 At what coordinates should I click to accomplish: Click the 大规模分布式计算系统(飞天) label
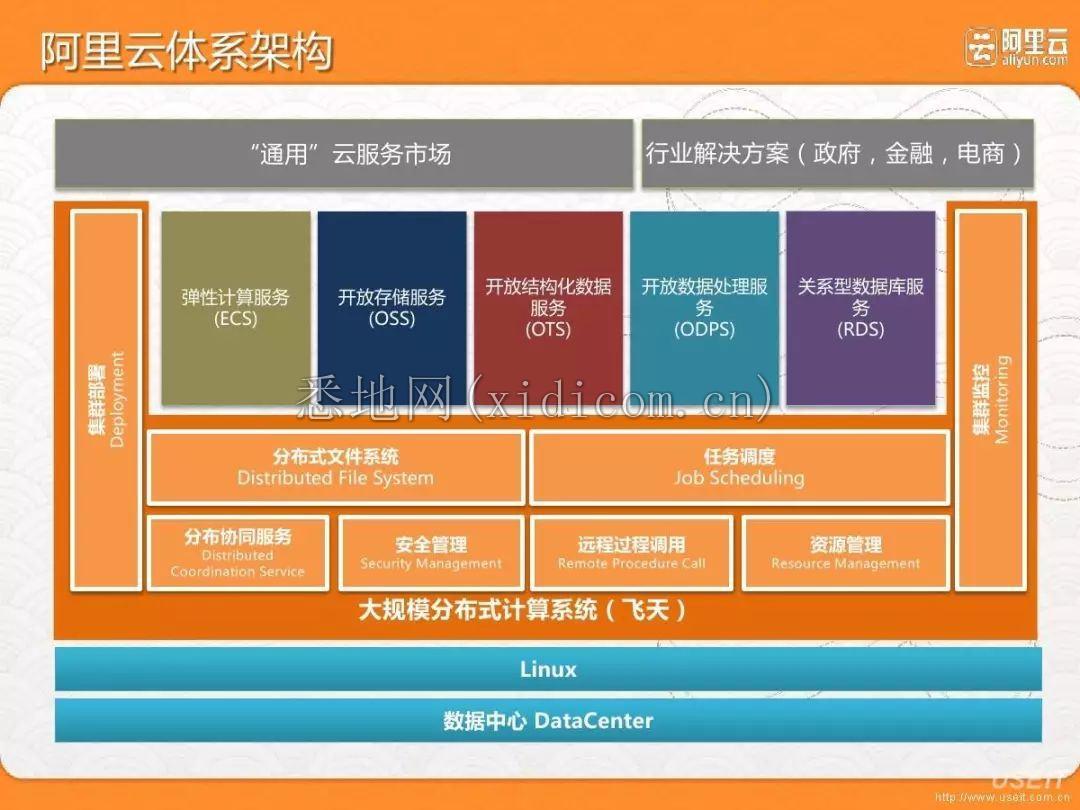point(523,610)
